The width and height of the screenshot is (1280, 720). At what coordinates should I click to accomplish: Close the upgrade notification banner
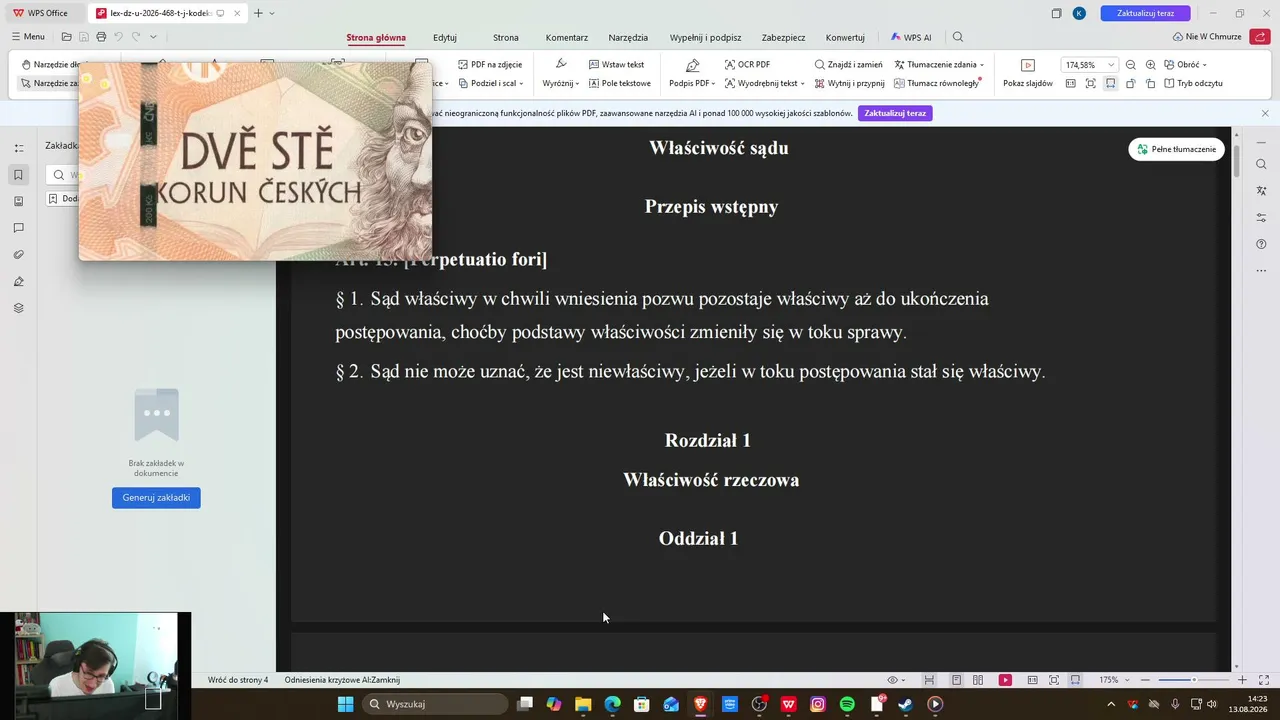[1265, 113]
